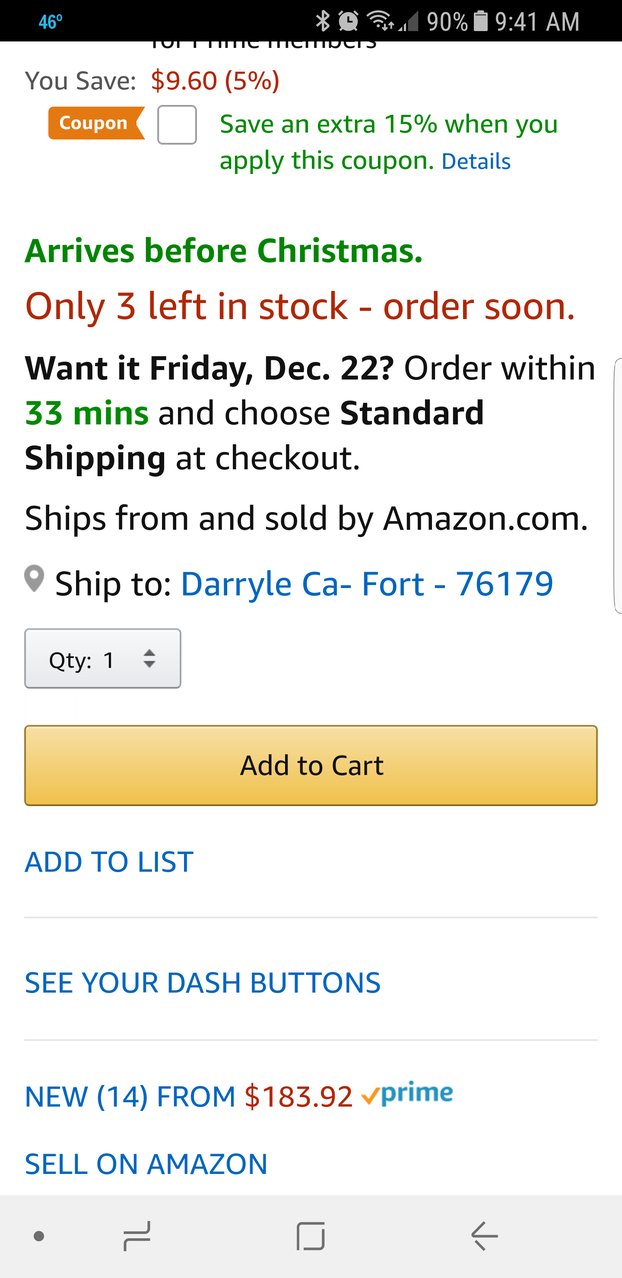Screen dimensions: 622x1278
Task: Go back using the arrow navigation icon
Action: click(484, 1237)
